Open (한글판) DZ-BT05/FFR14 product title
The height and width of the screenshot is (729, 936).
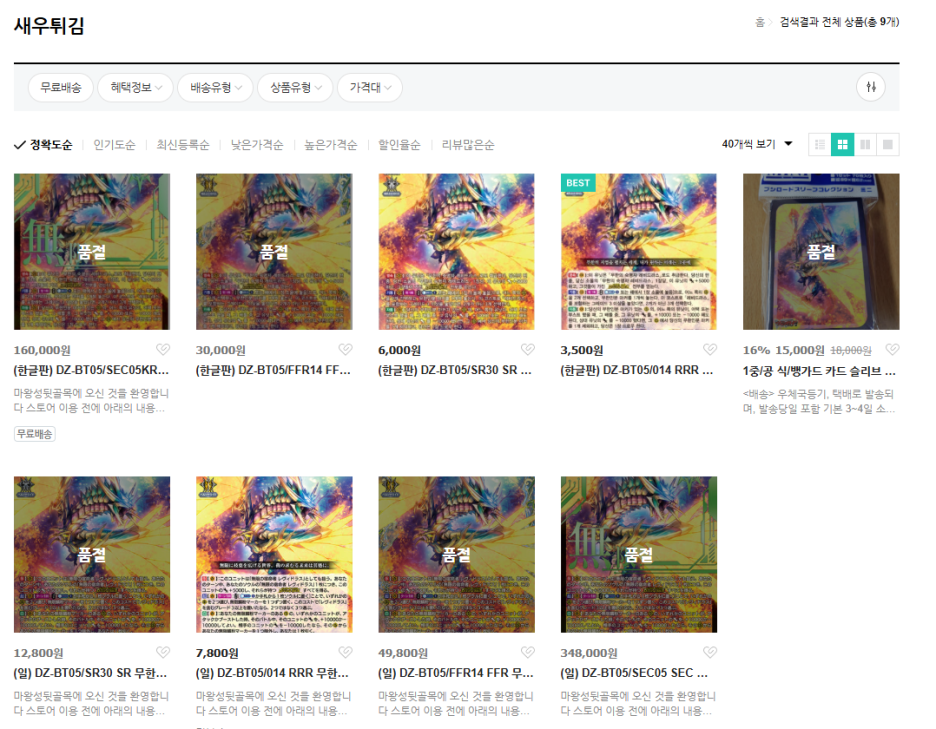tap(273, 370)
